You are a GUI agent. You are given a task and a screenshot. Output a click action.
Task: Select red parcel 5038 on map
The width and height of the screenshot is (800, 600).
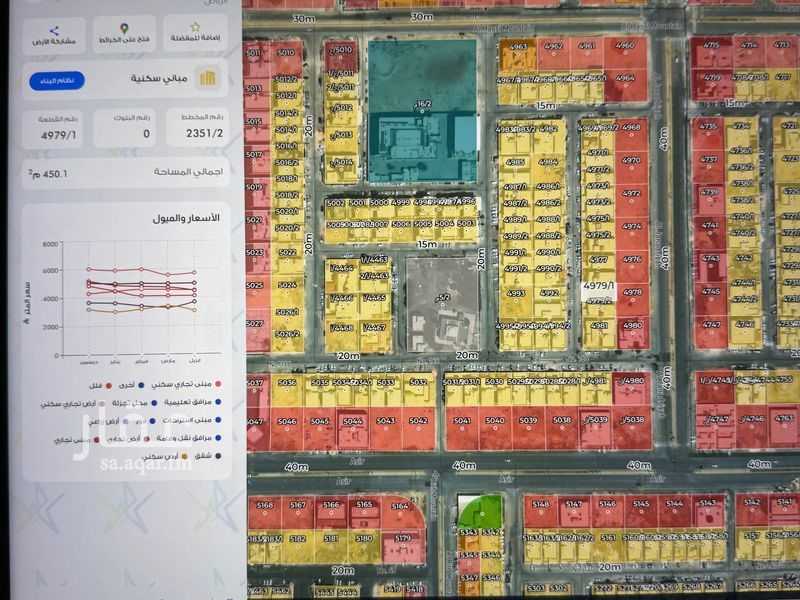pyautogui.click(x=562, y=429)
